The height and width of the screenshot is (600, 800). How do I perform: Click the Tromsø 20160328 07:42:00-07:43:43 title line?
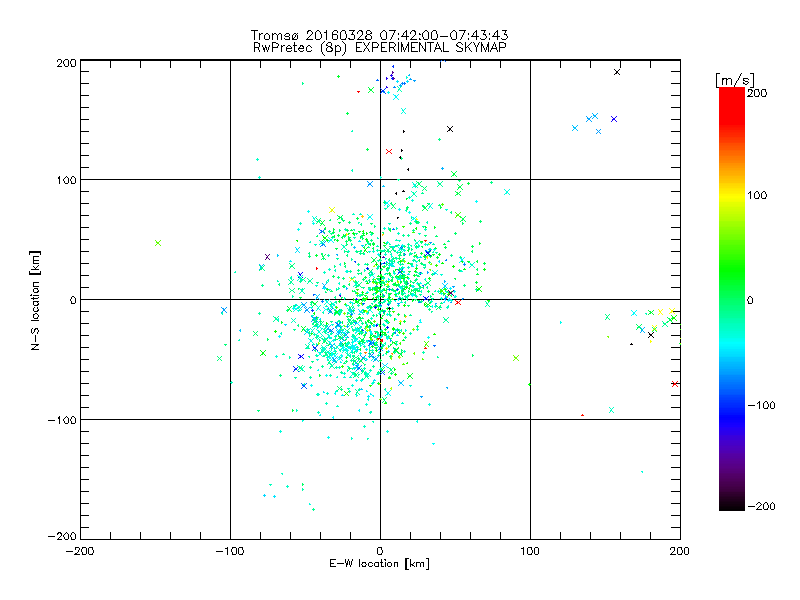point(379,35)
